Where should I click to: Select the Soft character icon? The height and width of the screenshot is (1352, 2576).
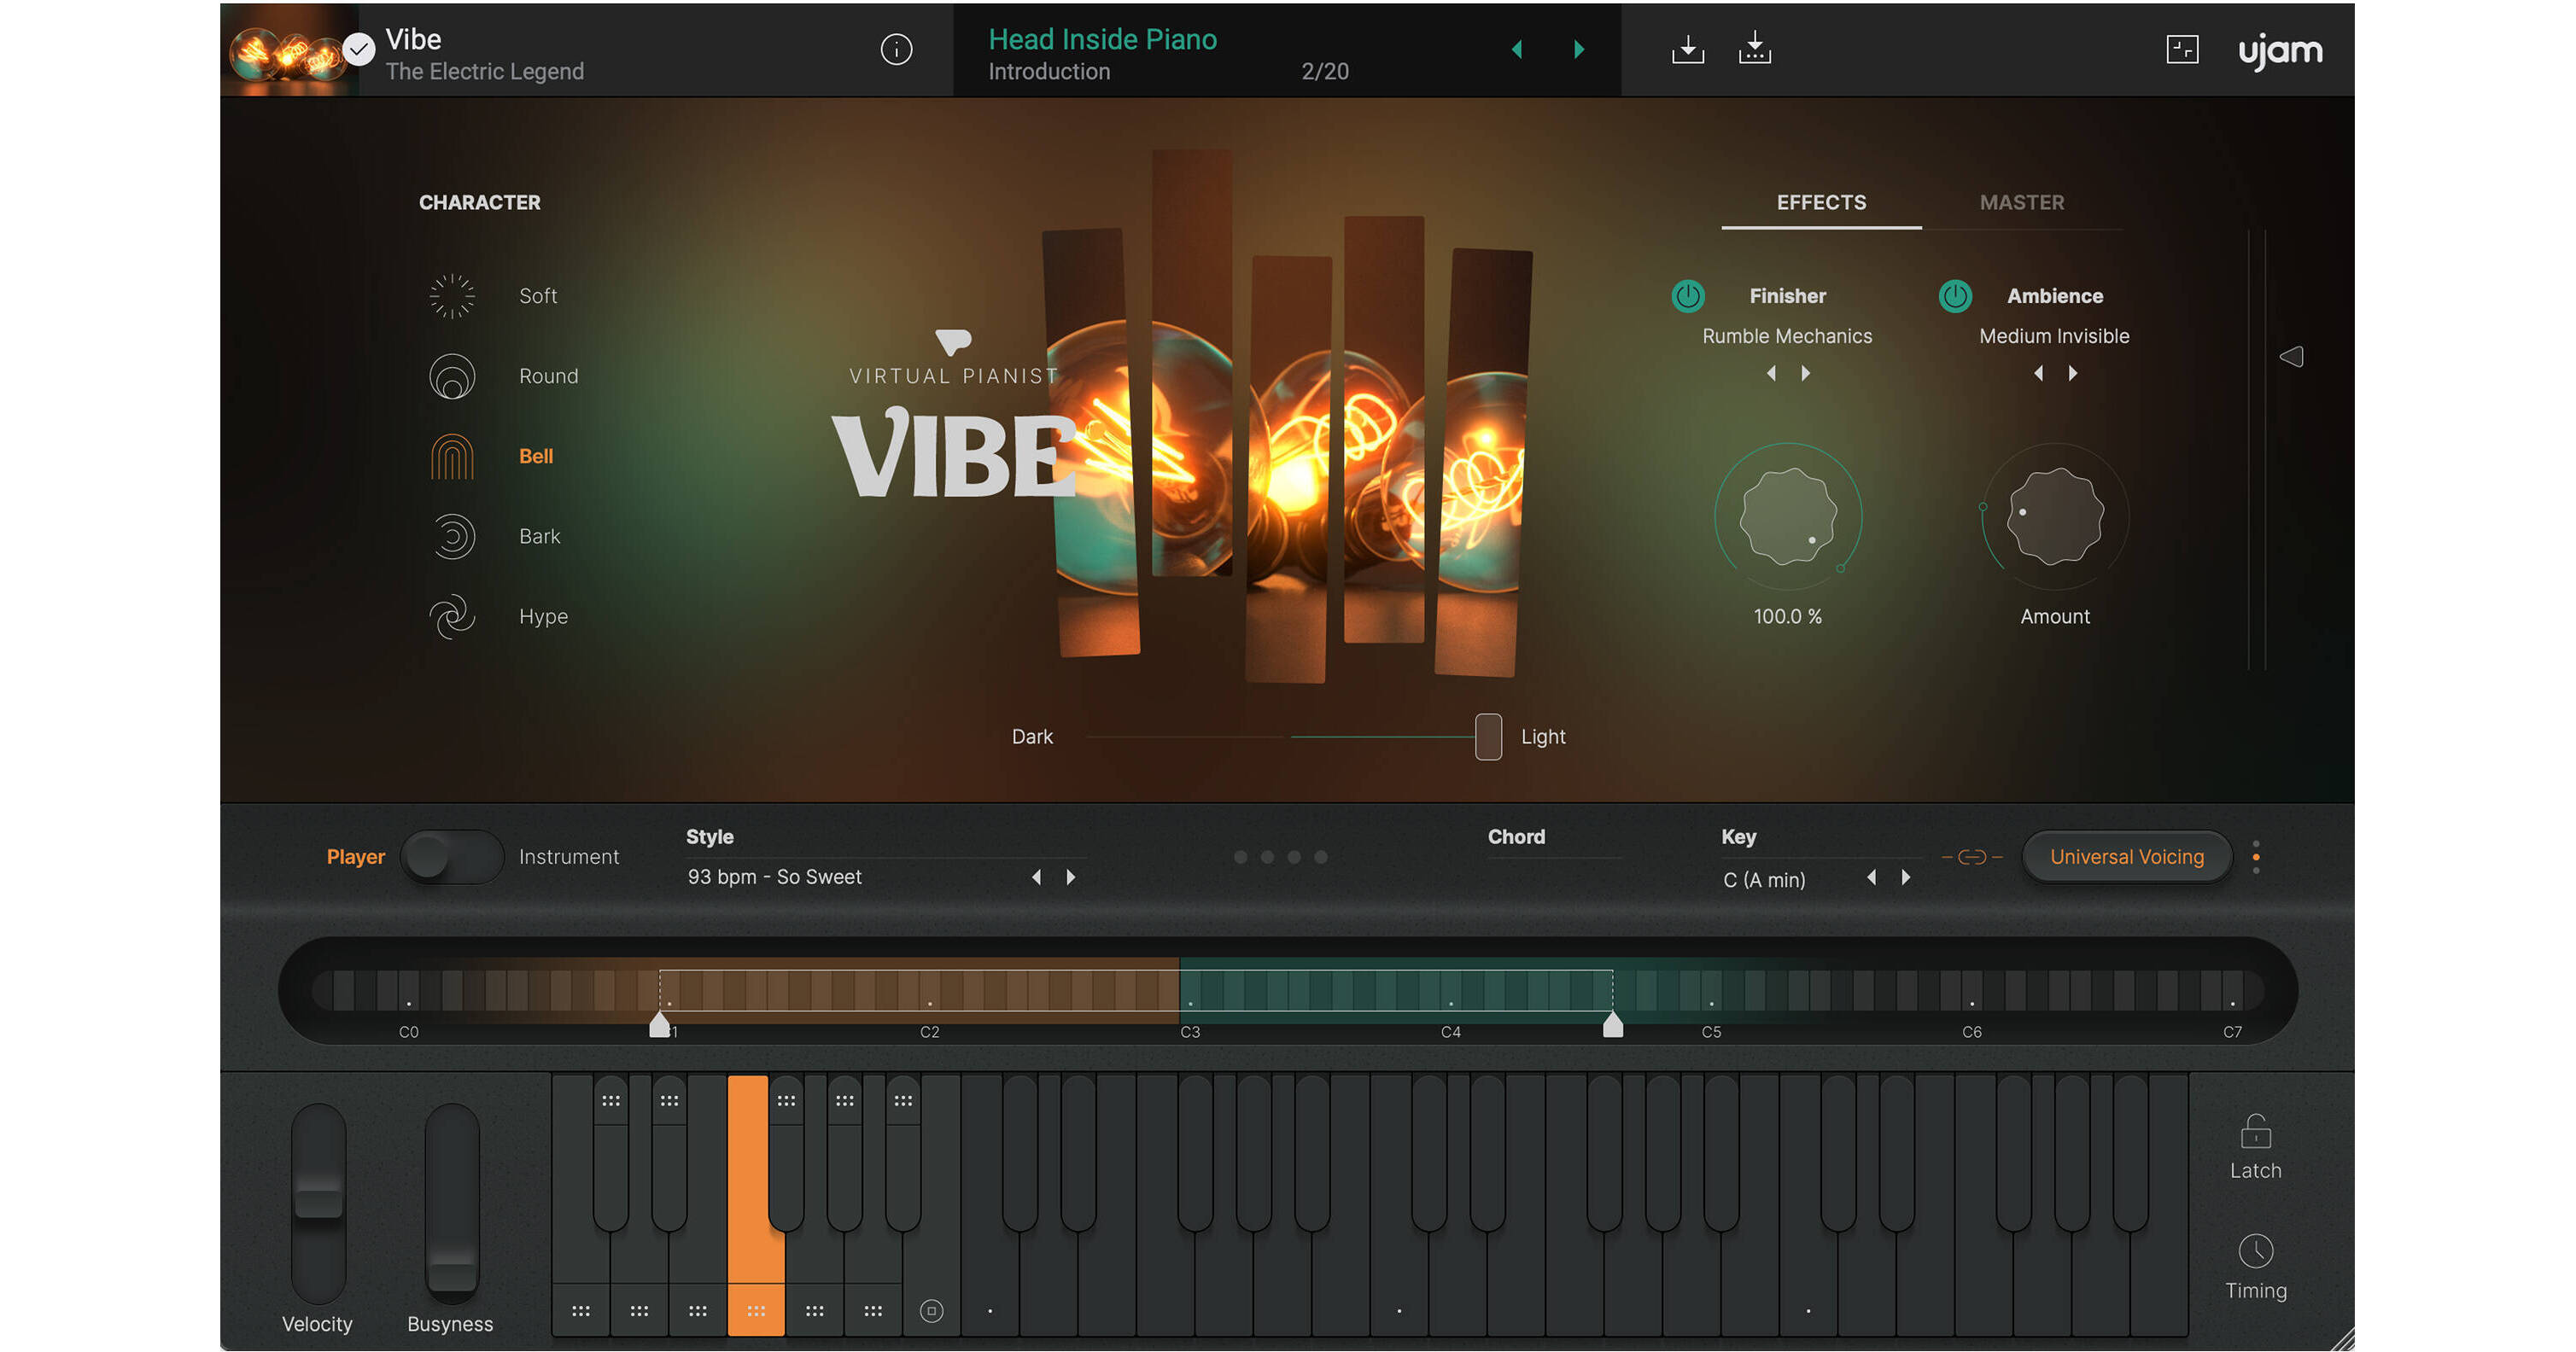452,296
